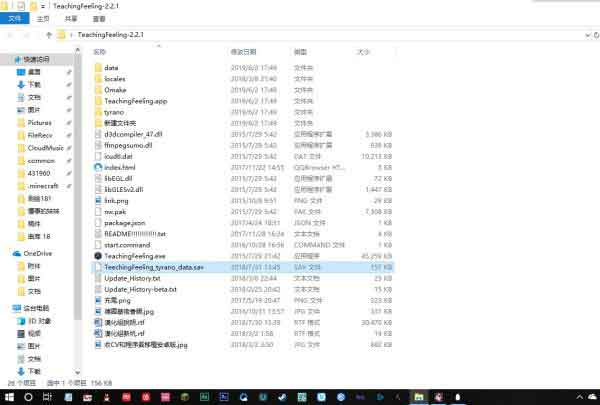This screenshot has width=600, height=405.
Task: Click the navigation pane scroll-down arrow
Action: [77, 372]
